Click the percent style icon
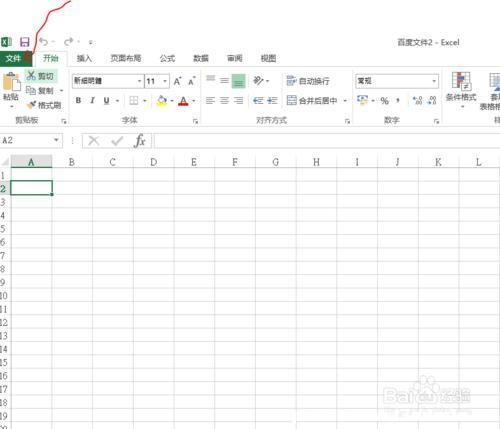The image size is (500, 429). (385, 100)
